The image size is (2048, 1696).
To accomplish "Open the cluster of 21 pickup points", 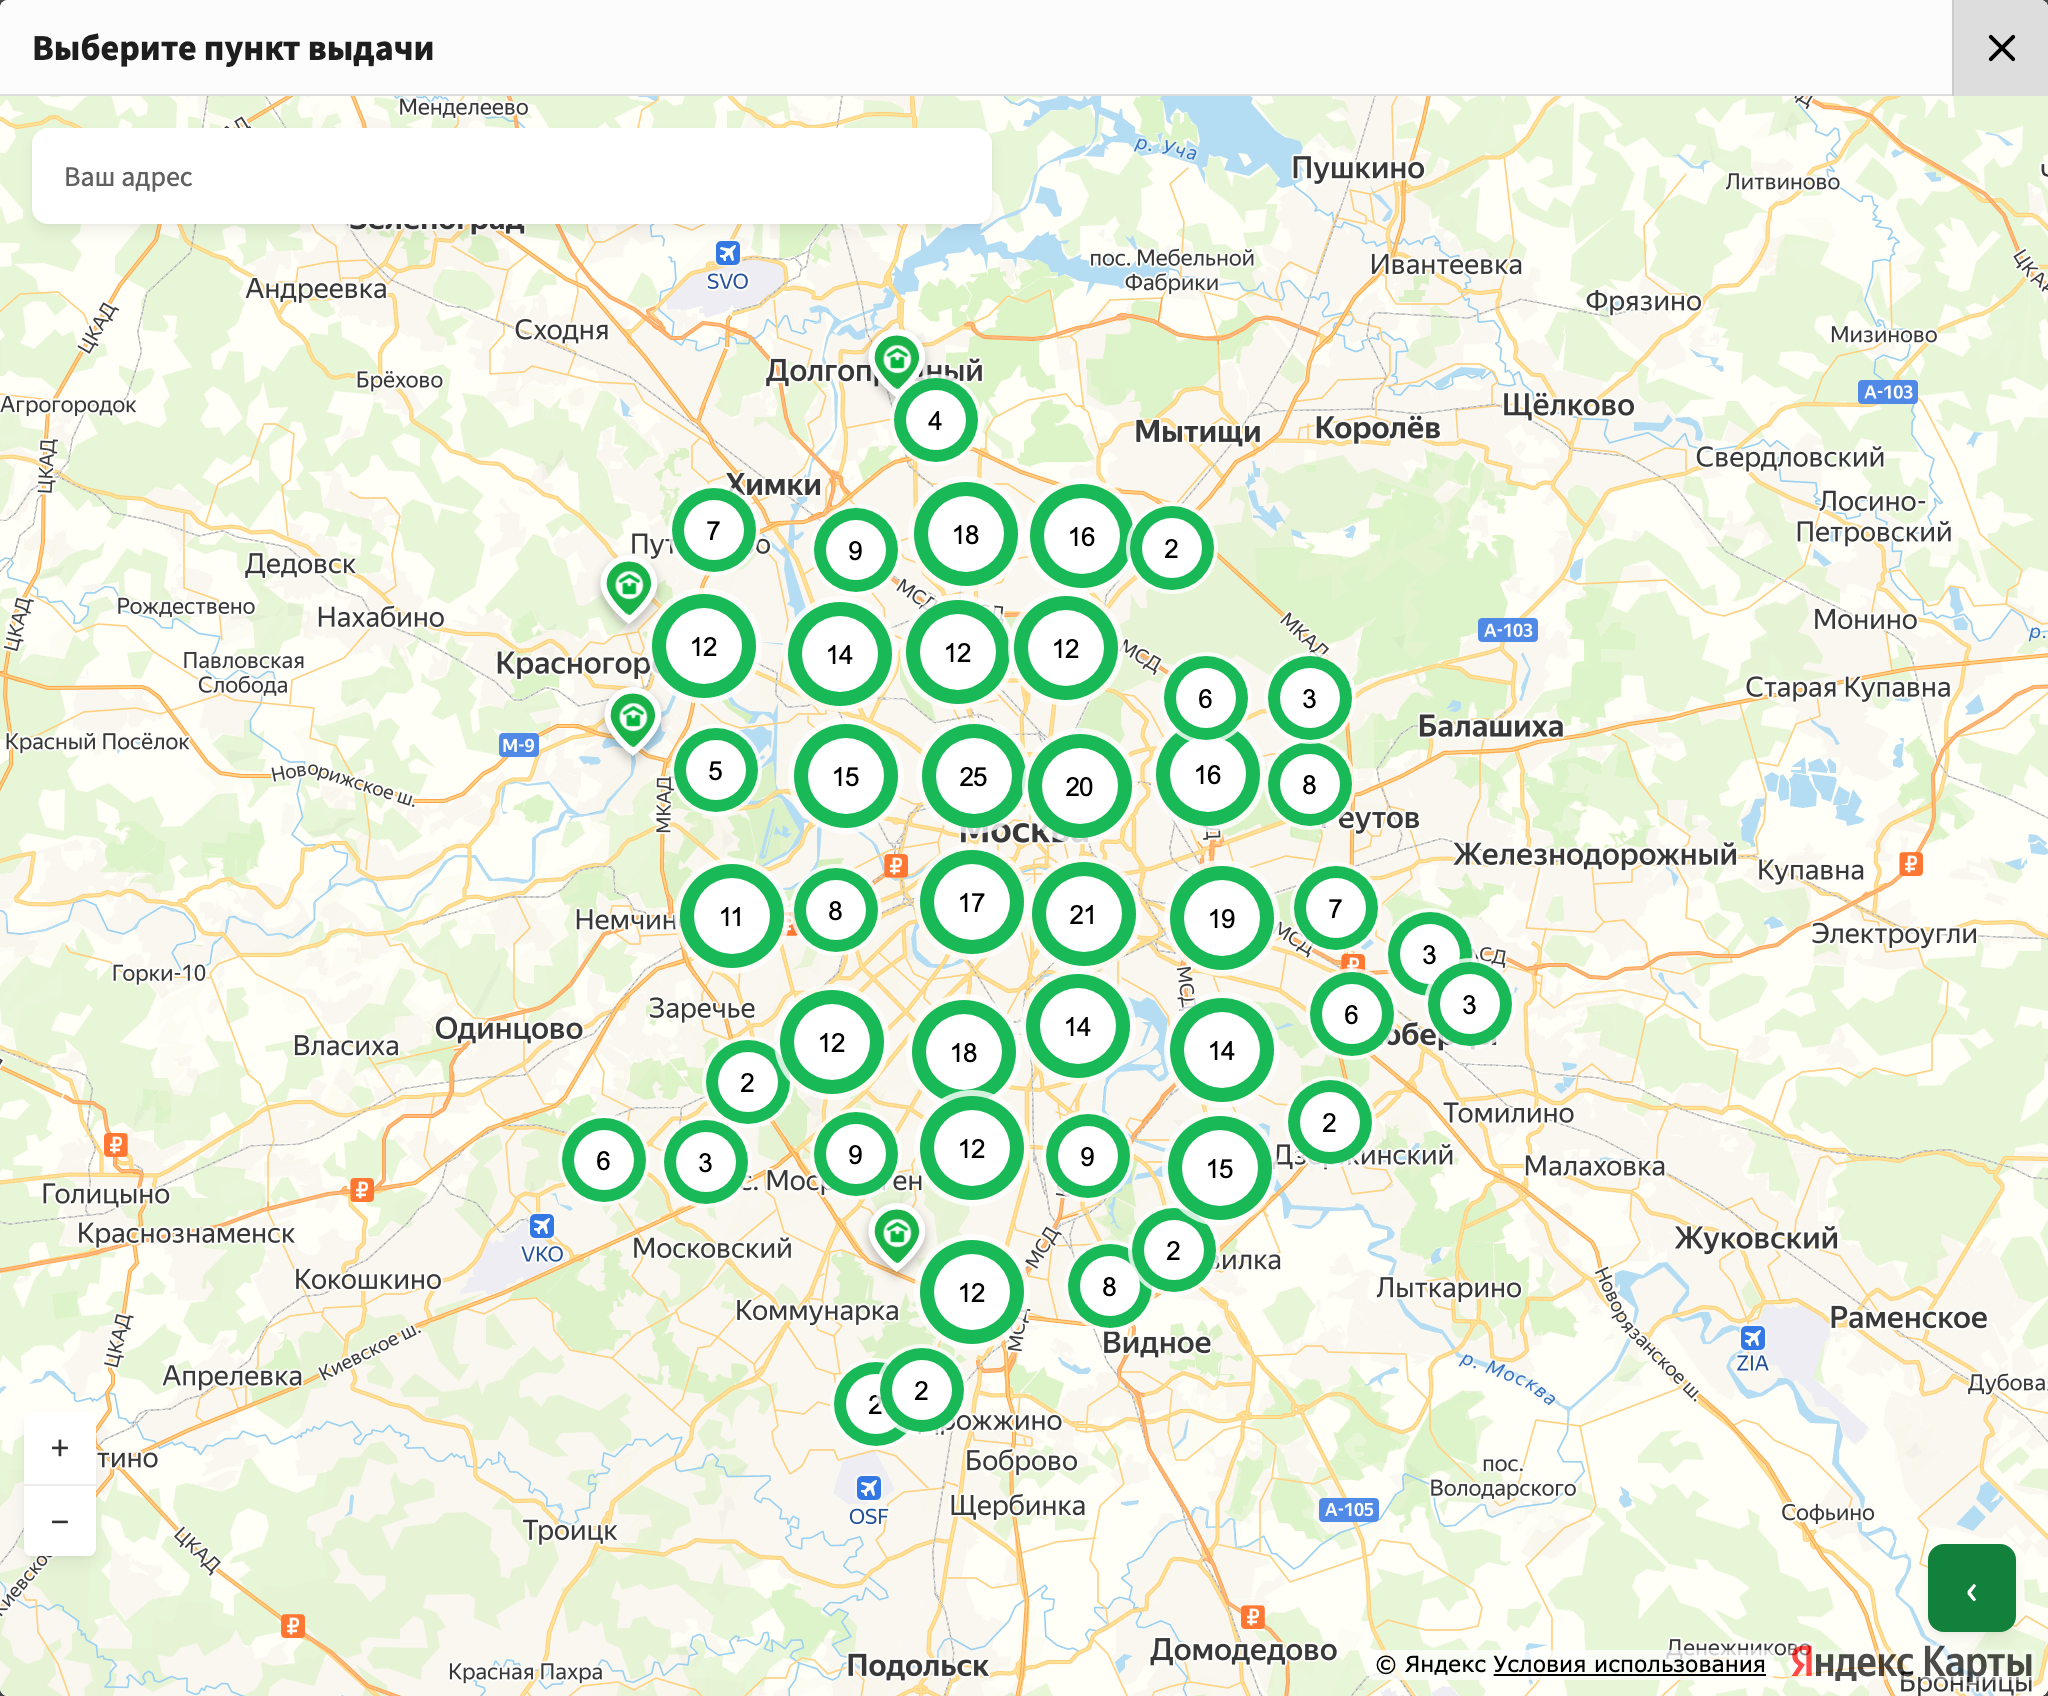I will click(x=1083, y=914).
